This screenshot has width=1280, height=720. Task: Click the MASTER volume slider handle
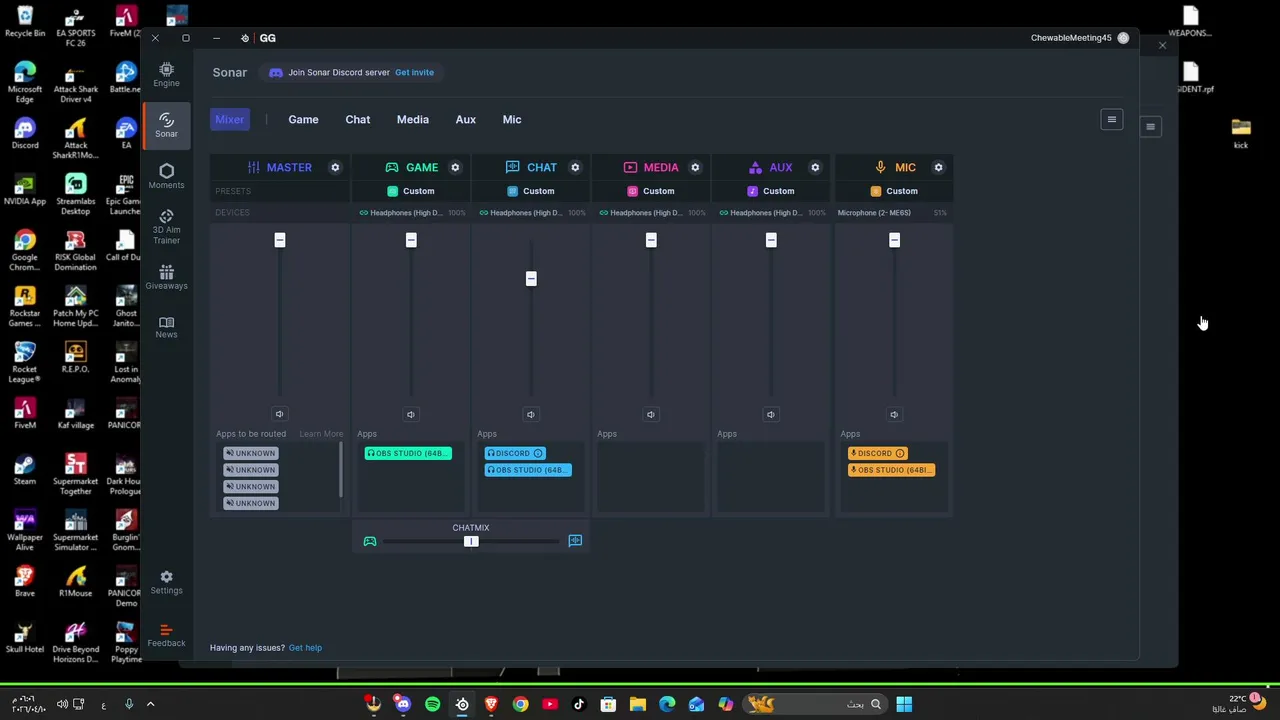point(280,240)
